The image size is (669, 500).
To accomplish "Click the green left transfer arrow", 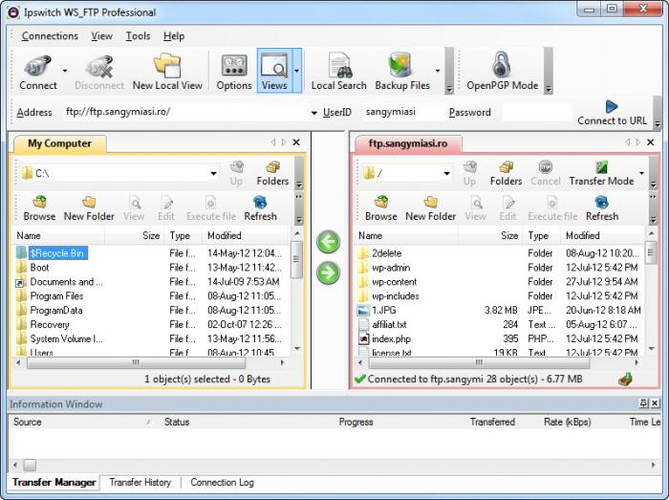I will pyautogui.click(x=328, y=242).
